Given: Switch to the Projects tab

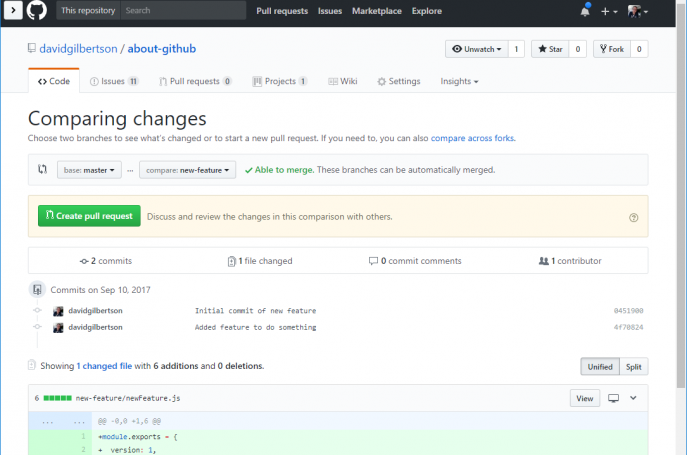Looking at the screenshot, I should click(280, 81).
